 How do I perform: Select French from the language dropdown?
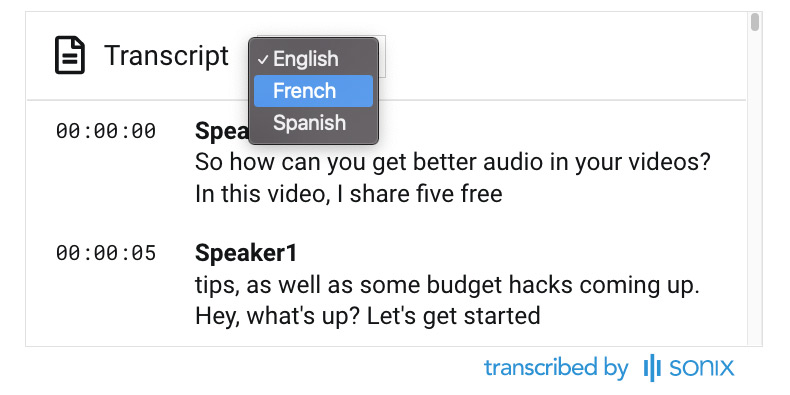pos(313,91)
